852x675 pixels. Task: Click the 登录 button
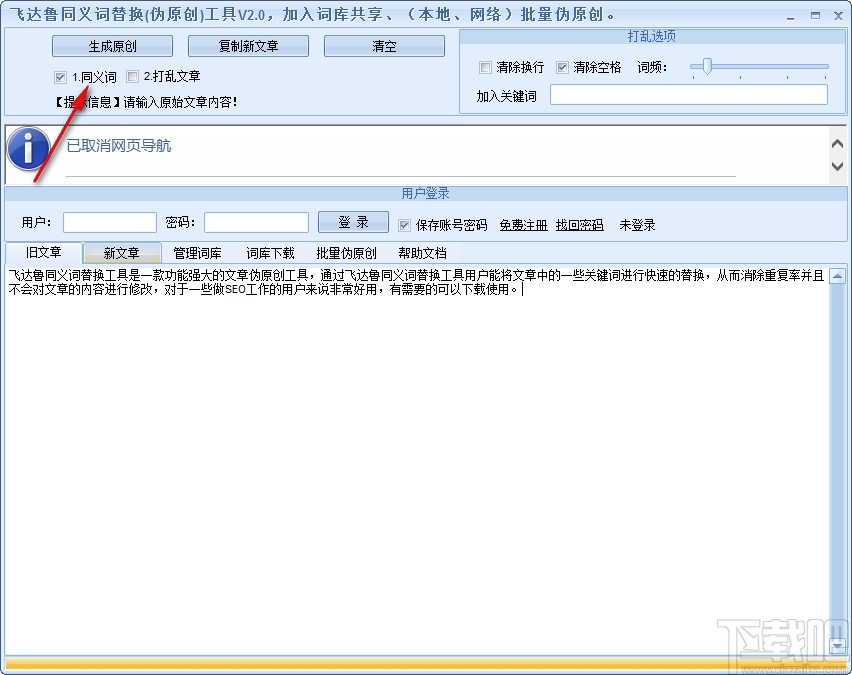pos(353,222)
